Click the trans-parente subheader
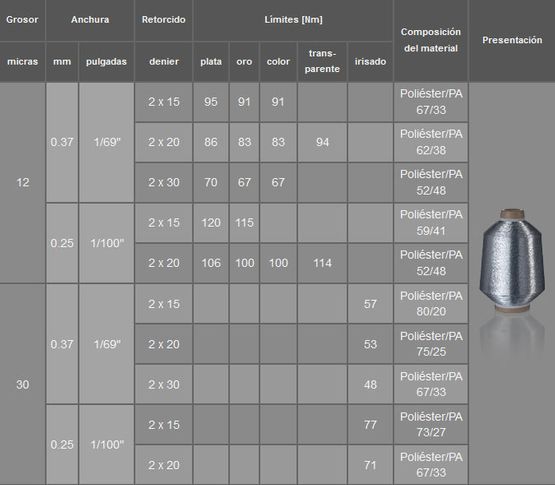This screenshot has width=555, height=485. coord(322,62)
